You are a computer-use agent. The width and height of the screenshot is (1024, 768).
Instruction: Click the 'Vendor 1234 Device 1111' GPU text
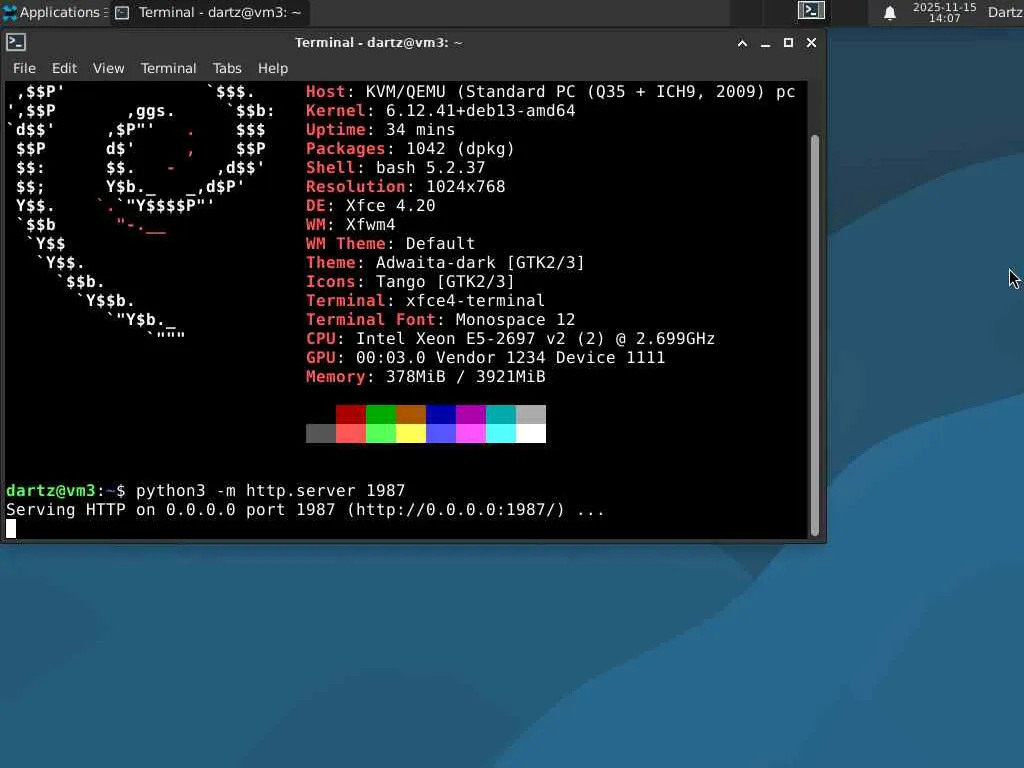(551, 357)
